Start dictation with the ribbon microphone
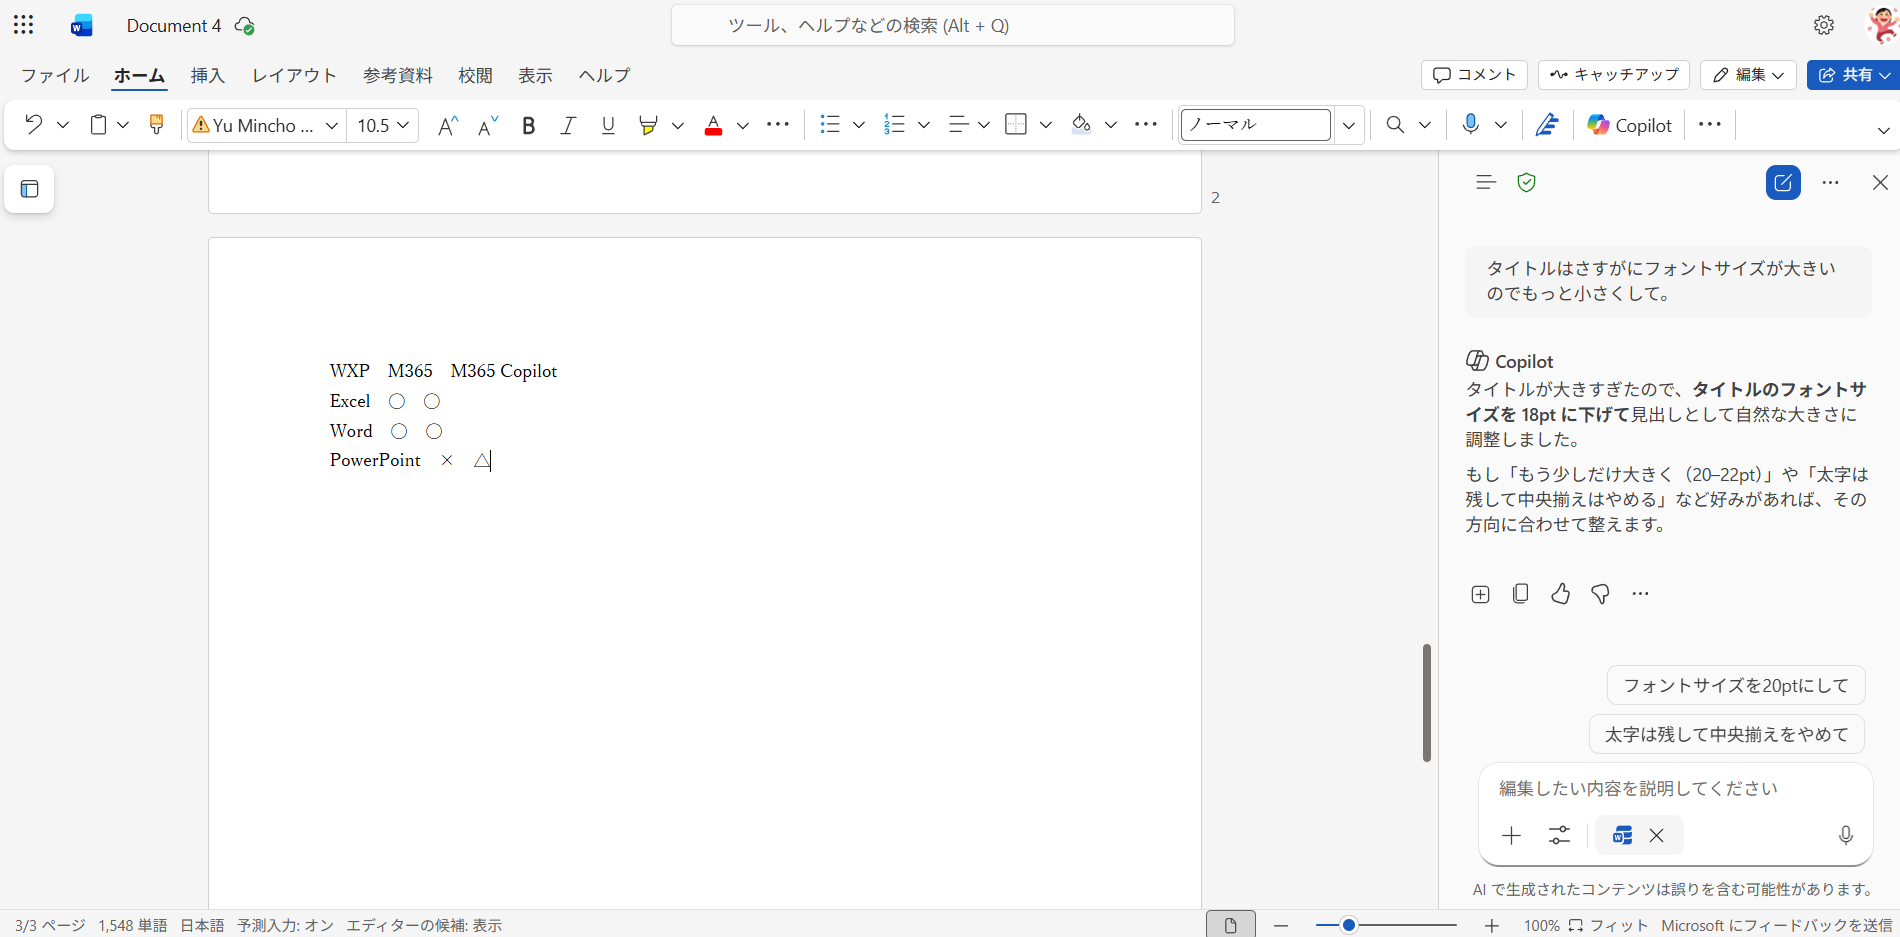The width and height of the screenshot is (1900, 937). tap(1470, 125)
